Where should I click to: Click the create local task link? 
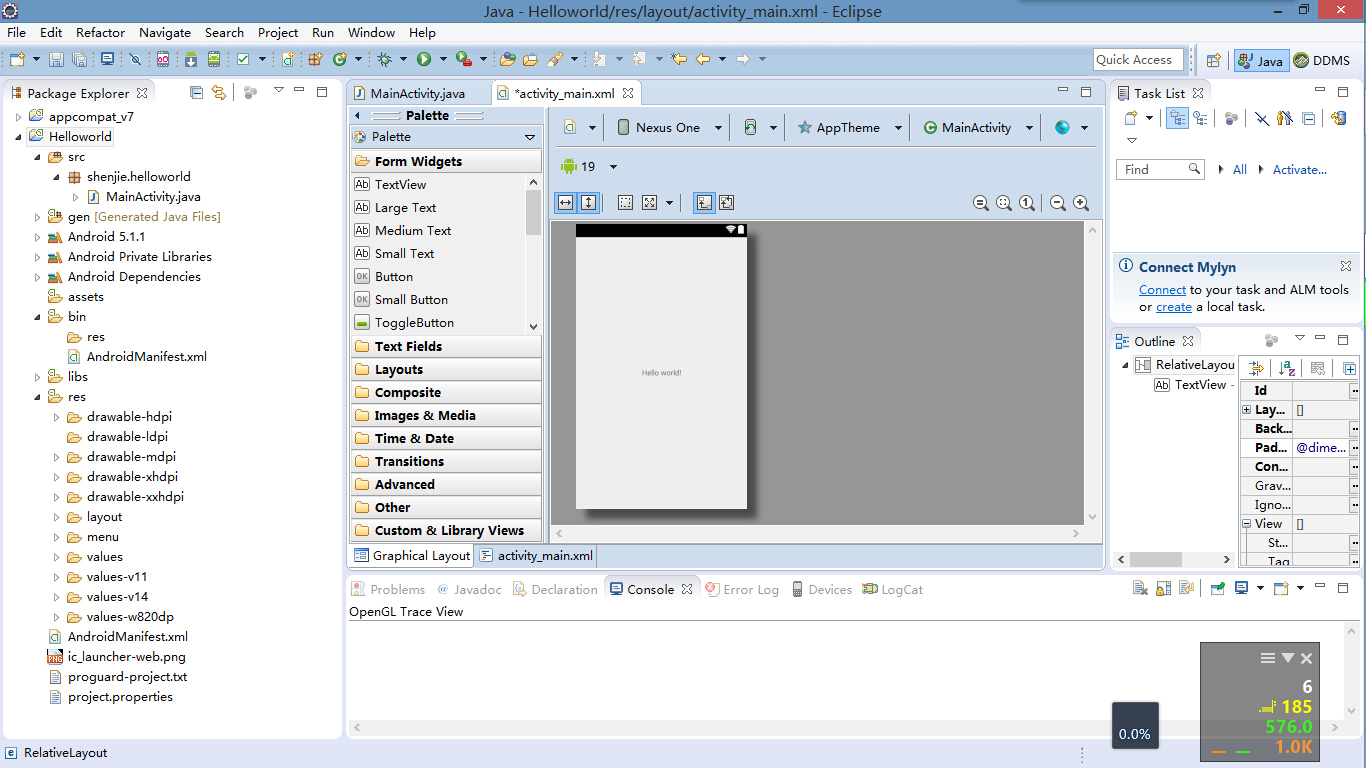click(1174, 307)
